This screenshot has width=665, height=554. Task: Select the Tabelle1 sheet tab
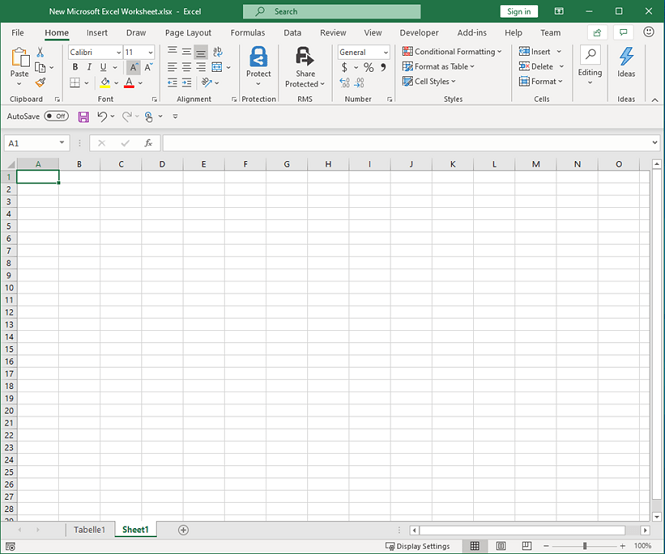89,530
